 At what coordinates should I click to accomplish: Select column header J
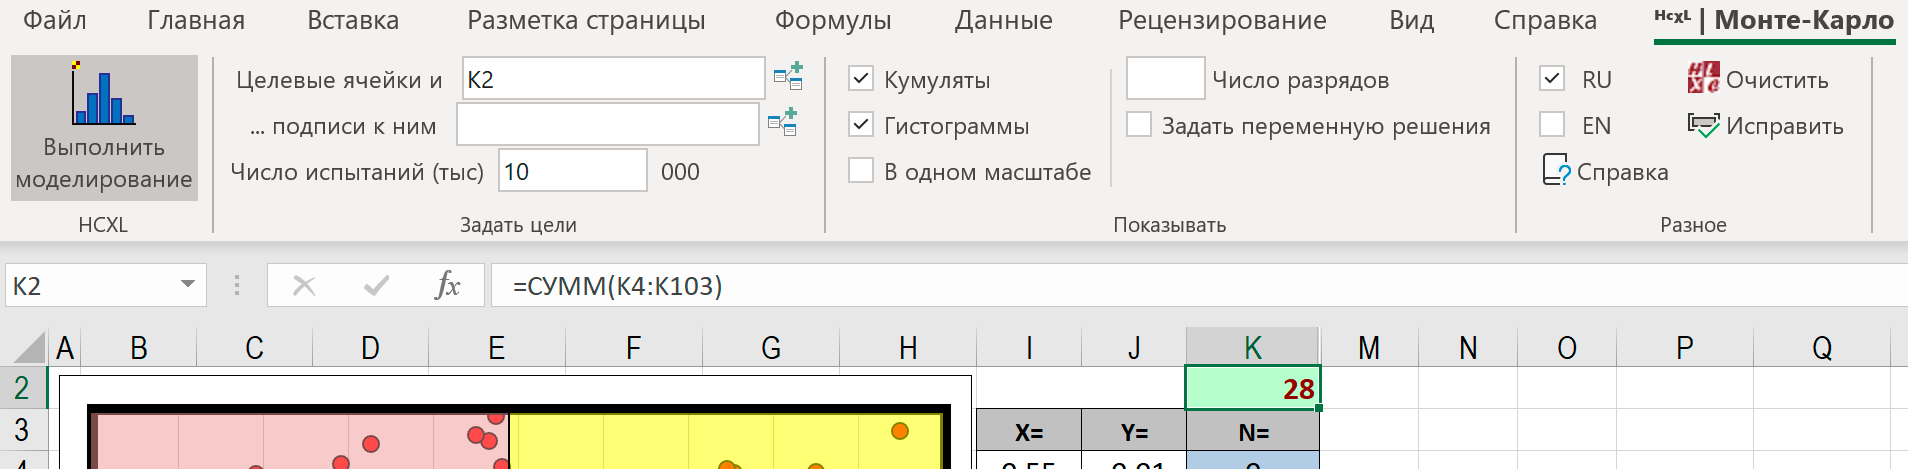tap(1134, 347)
